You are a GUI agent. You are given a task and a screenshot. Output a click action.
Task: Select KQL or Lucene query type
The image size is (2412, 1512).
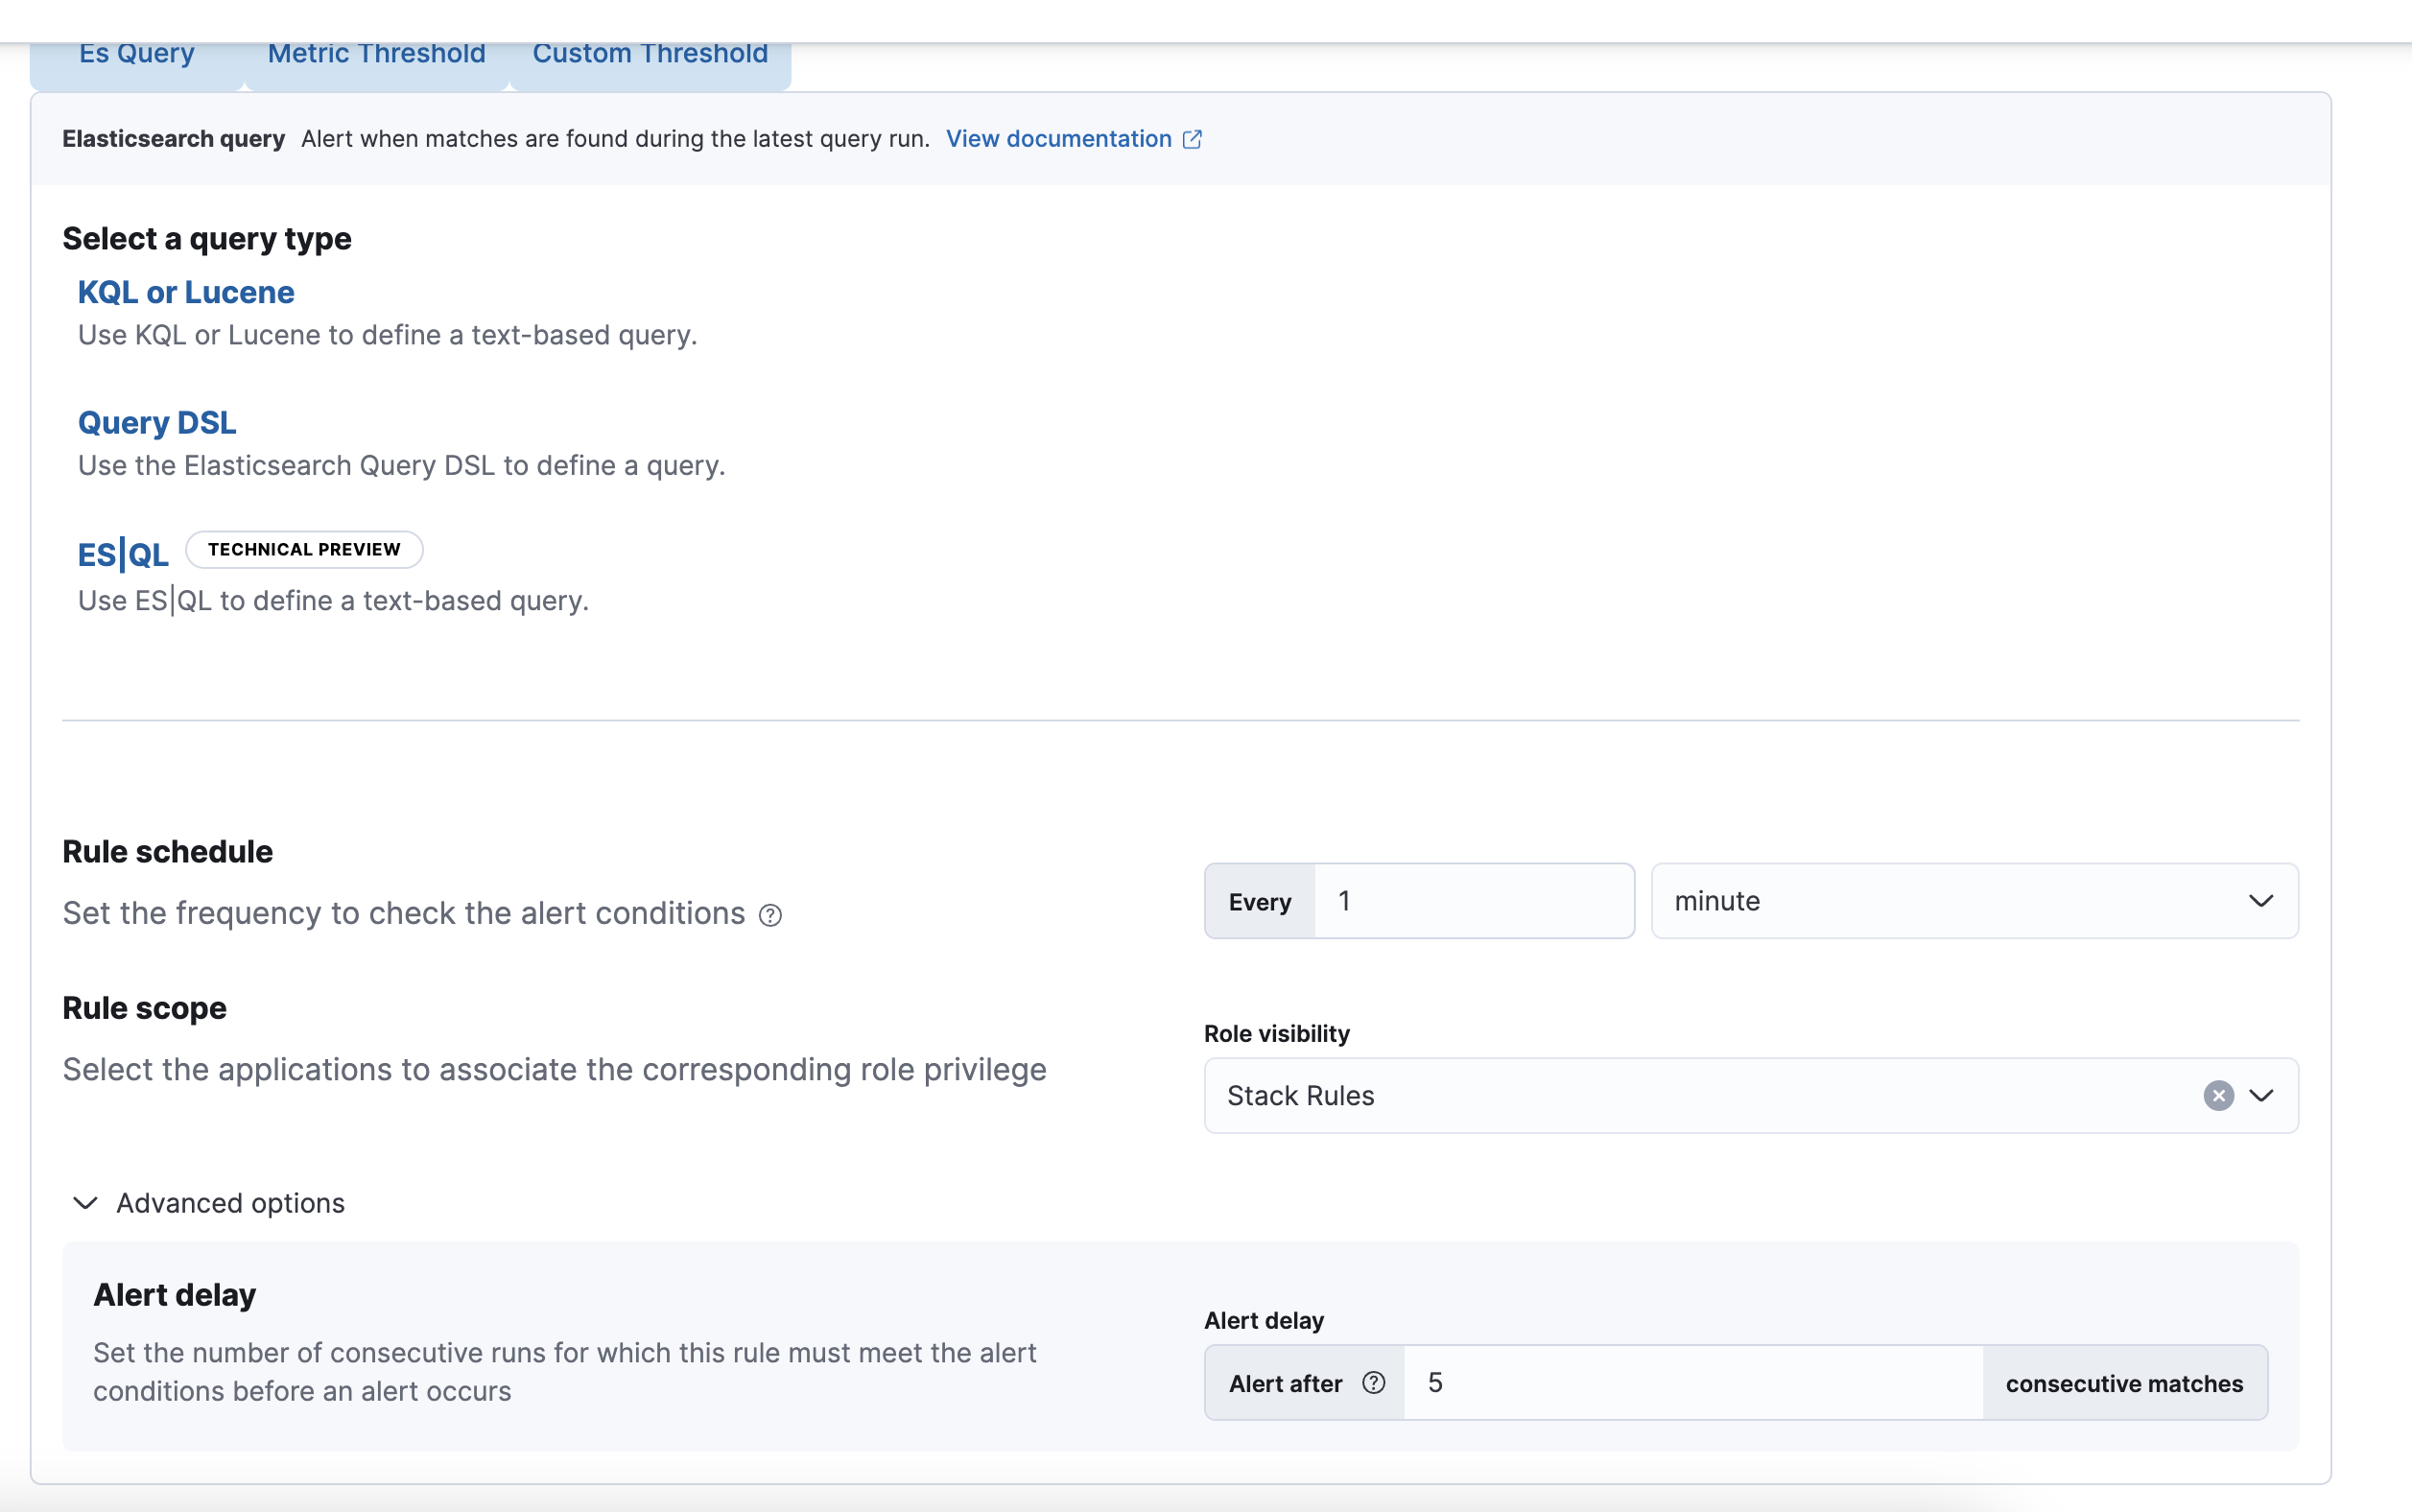click(x=184, y=291)
